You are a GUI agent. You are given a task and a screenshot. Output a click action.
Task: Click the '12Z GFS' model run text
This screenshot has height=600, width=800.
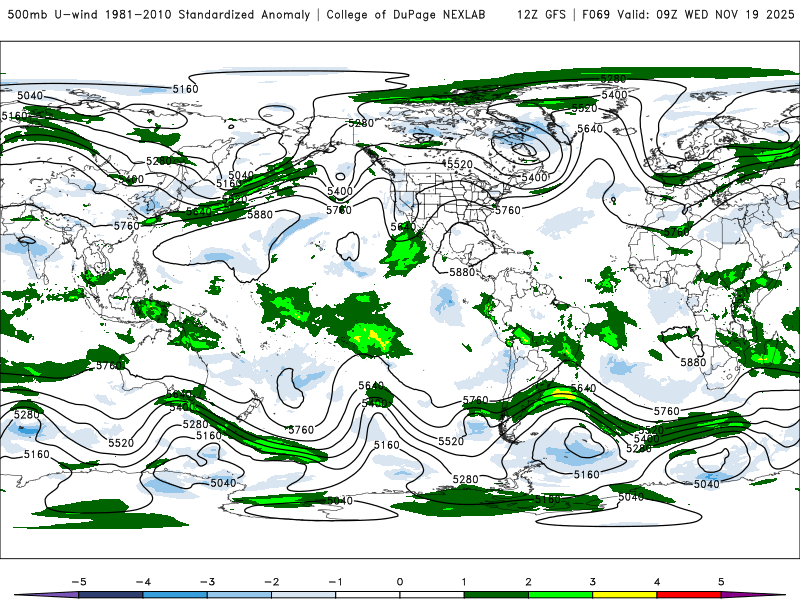tap(541, 15)
